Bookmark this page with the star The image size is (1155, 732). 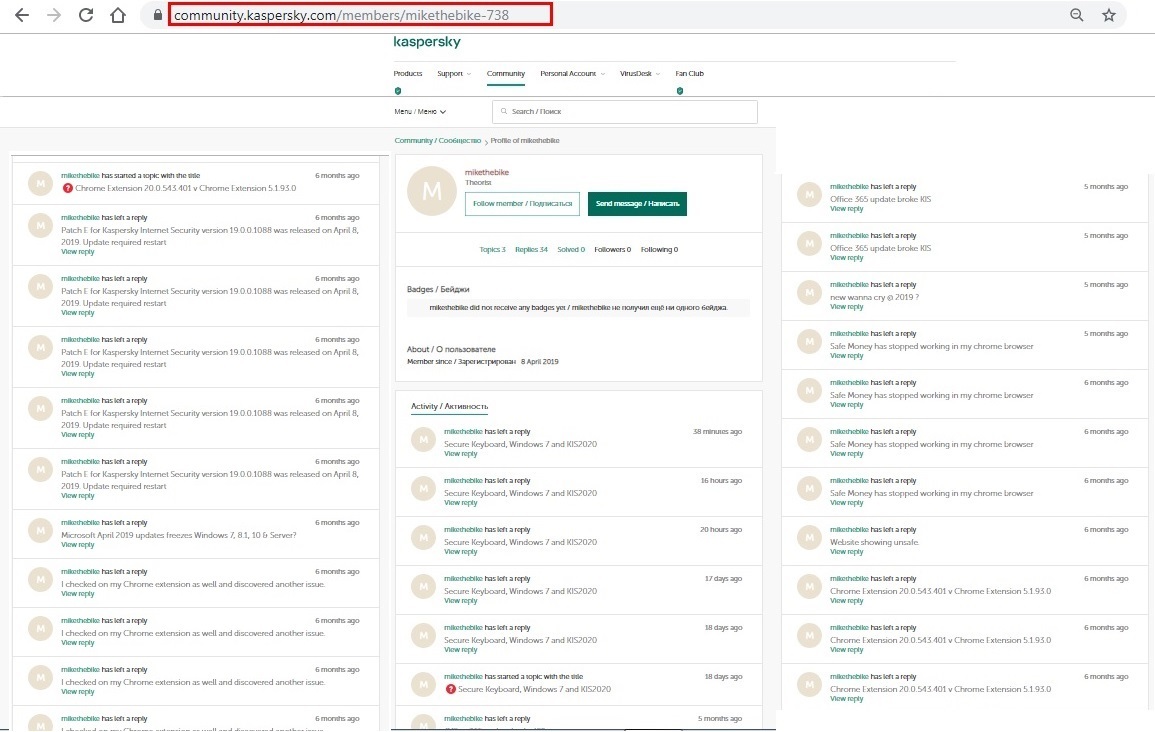pyautogui.click(x=1109, y=15)
